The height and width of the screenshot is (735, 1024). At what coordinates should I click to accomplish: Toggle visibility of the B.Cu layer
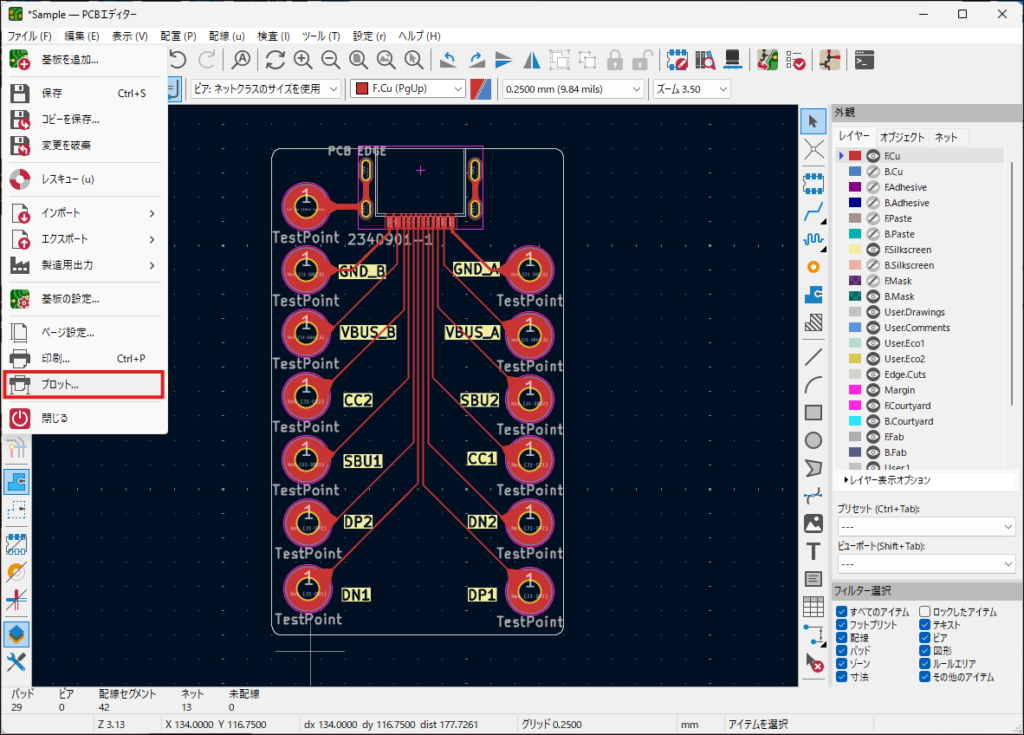click(x=872, y=172)
